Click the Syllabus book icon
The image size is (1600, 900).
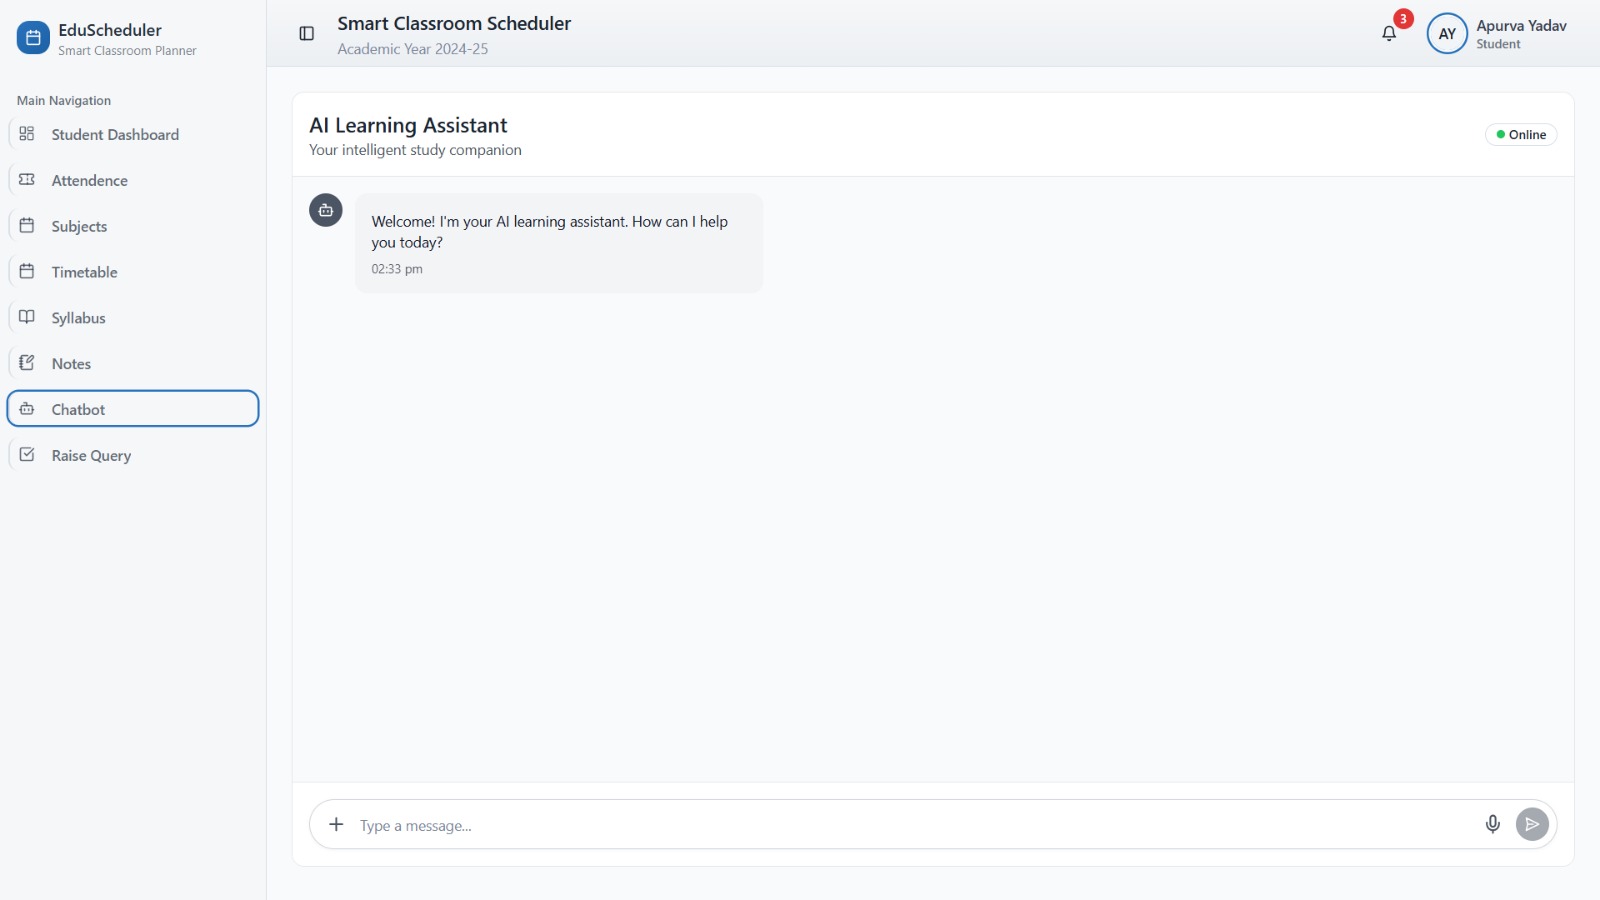[27, 317]
